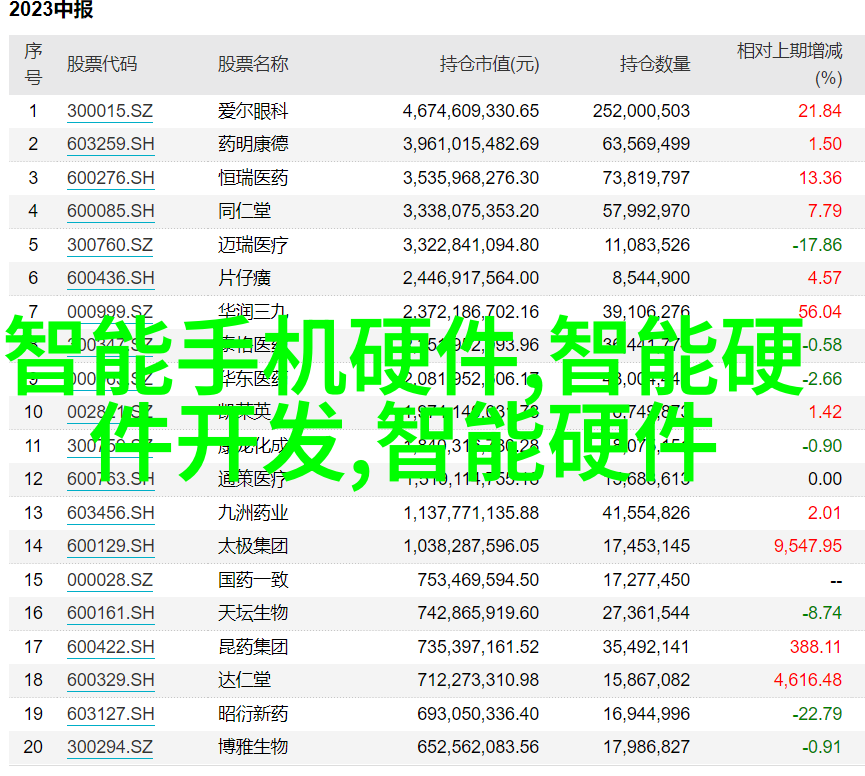Follow the 600085.SH stock link
865x776 pixels.
(110, 211)
